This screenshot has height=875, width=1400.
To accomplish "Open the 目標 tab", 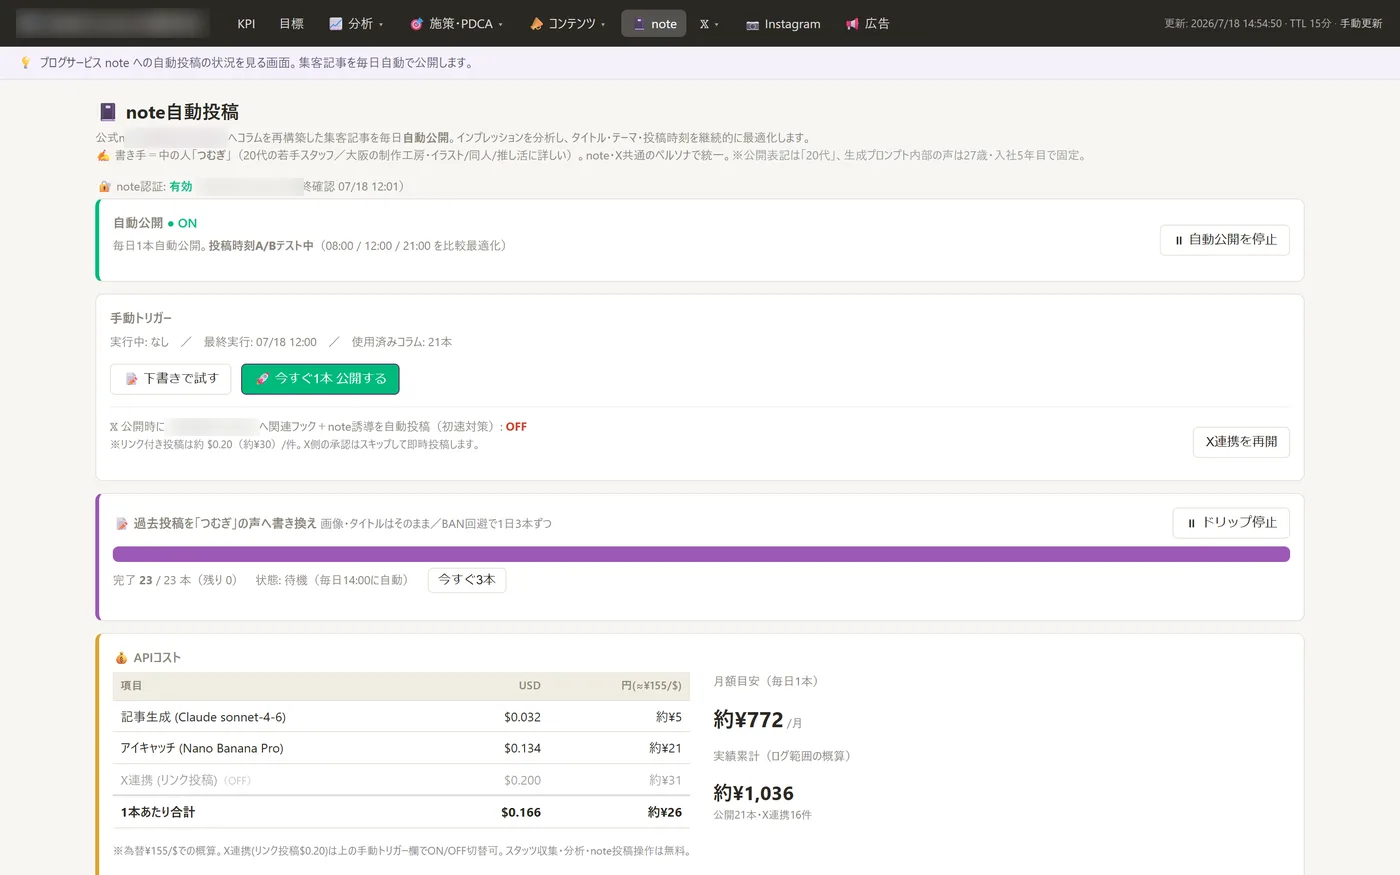I will [x=291, y=24].
